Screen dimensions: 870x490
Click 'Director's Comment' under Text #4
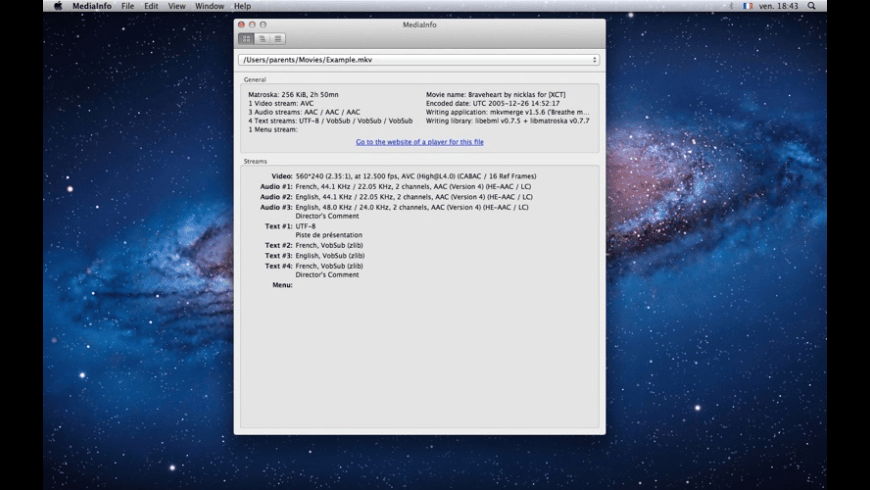tap(327, 275)
